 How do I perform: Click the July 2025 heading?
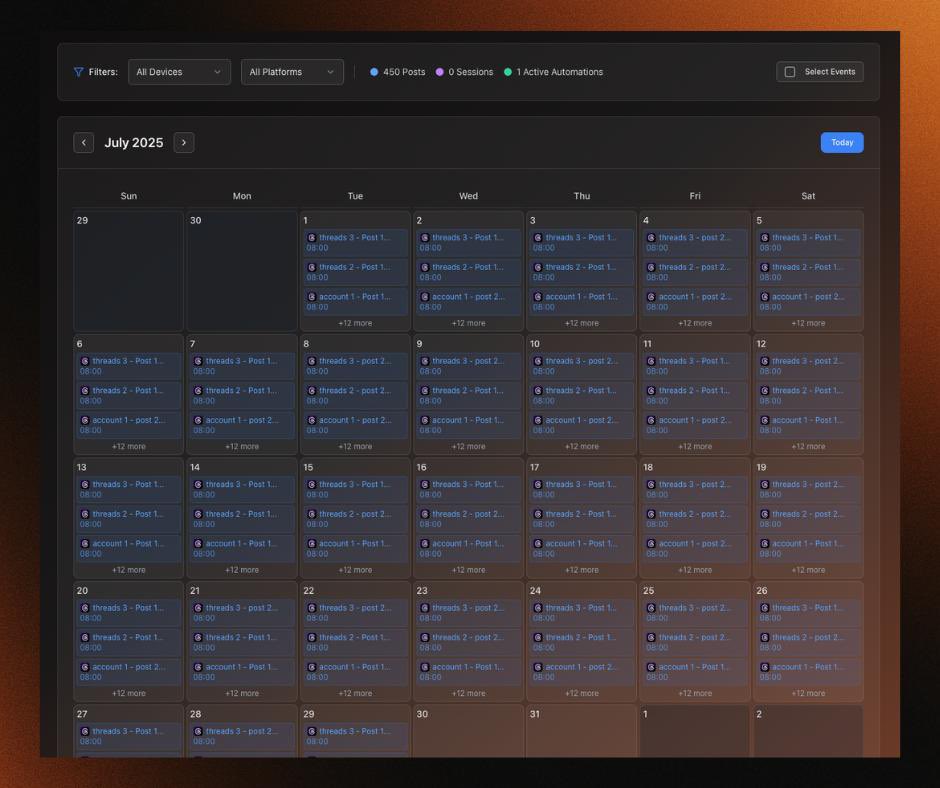coord(134,143)
